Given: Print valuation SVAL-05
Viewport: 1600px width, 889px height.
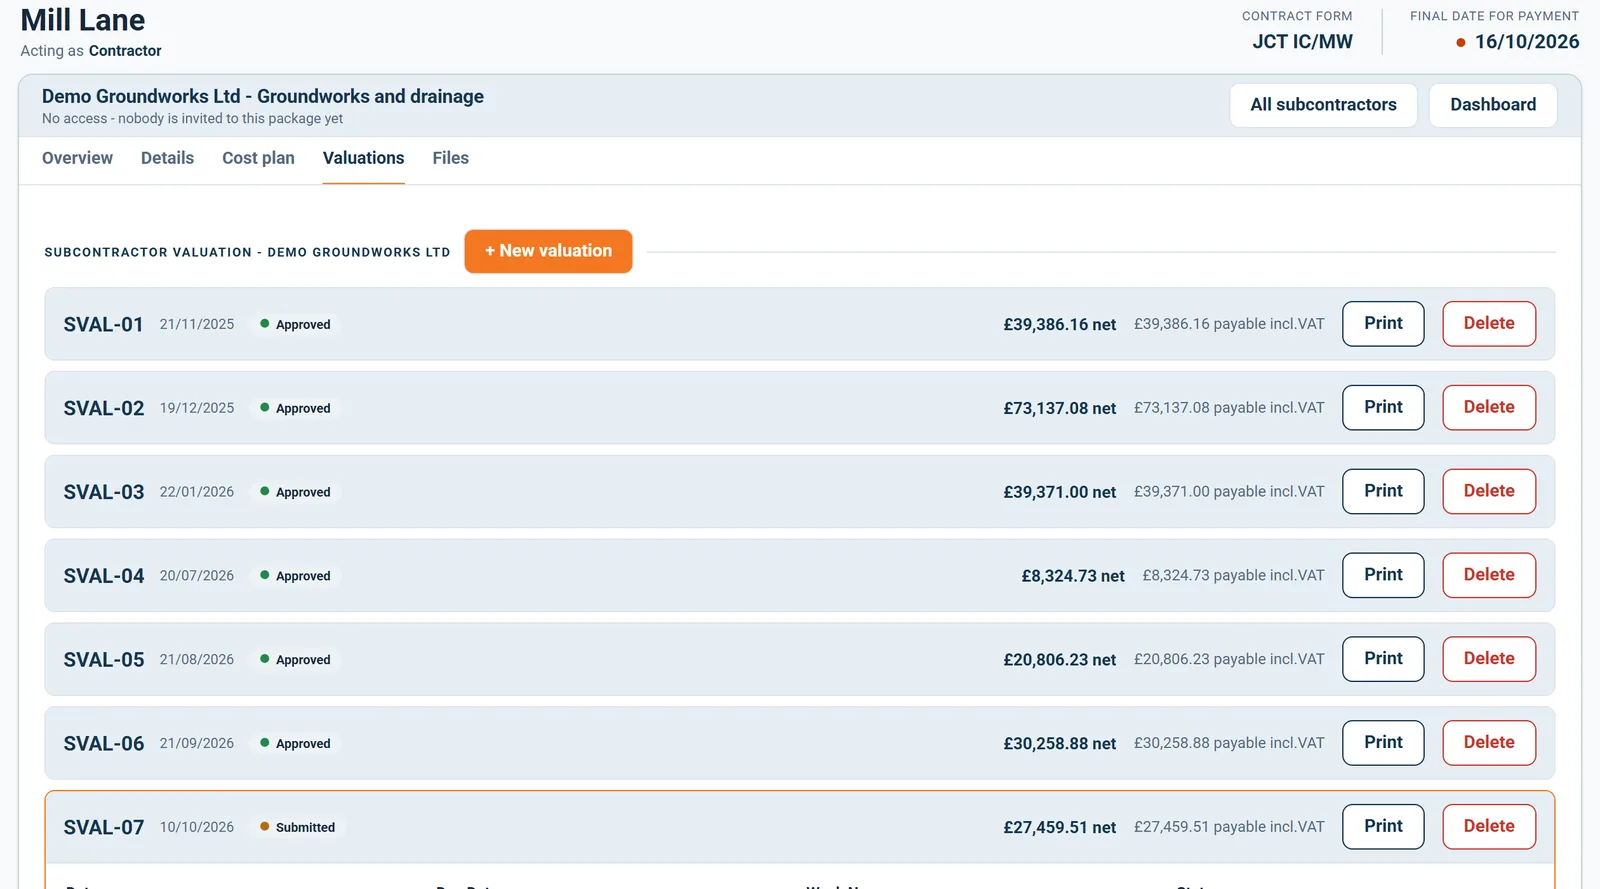Looking at the screenshot, I should pos(1383,659).
